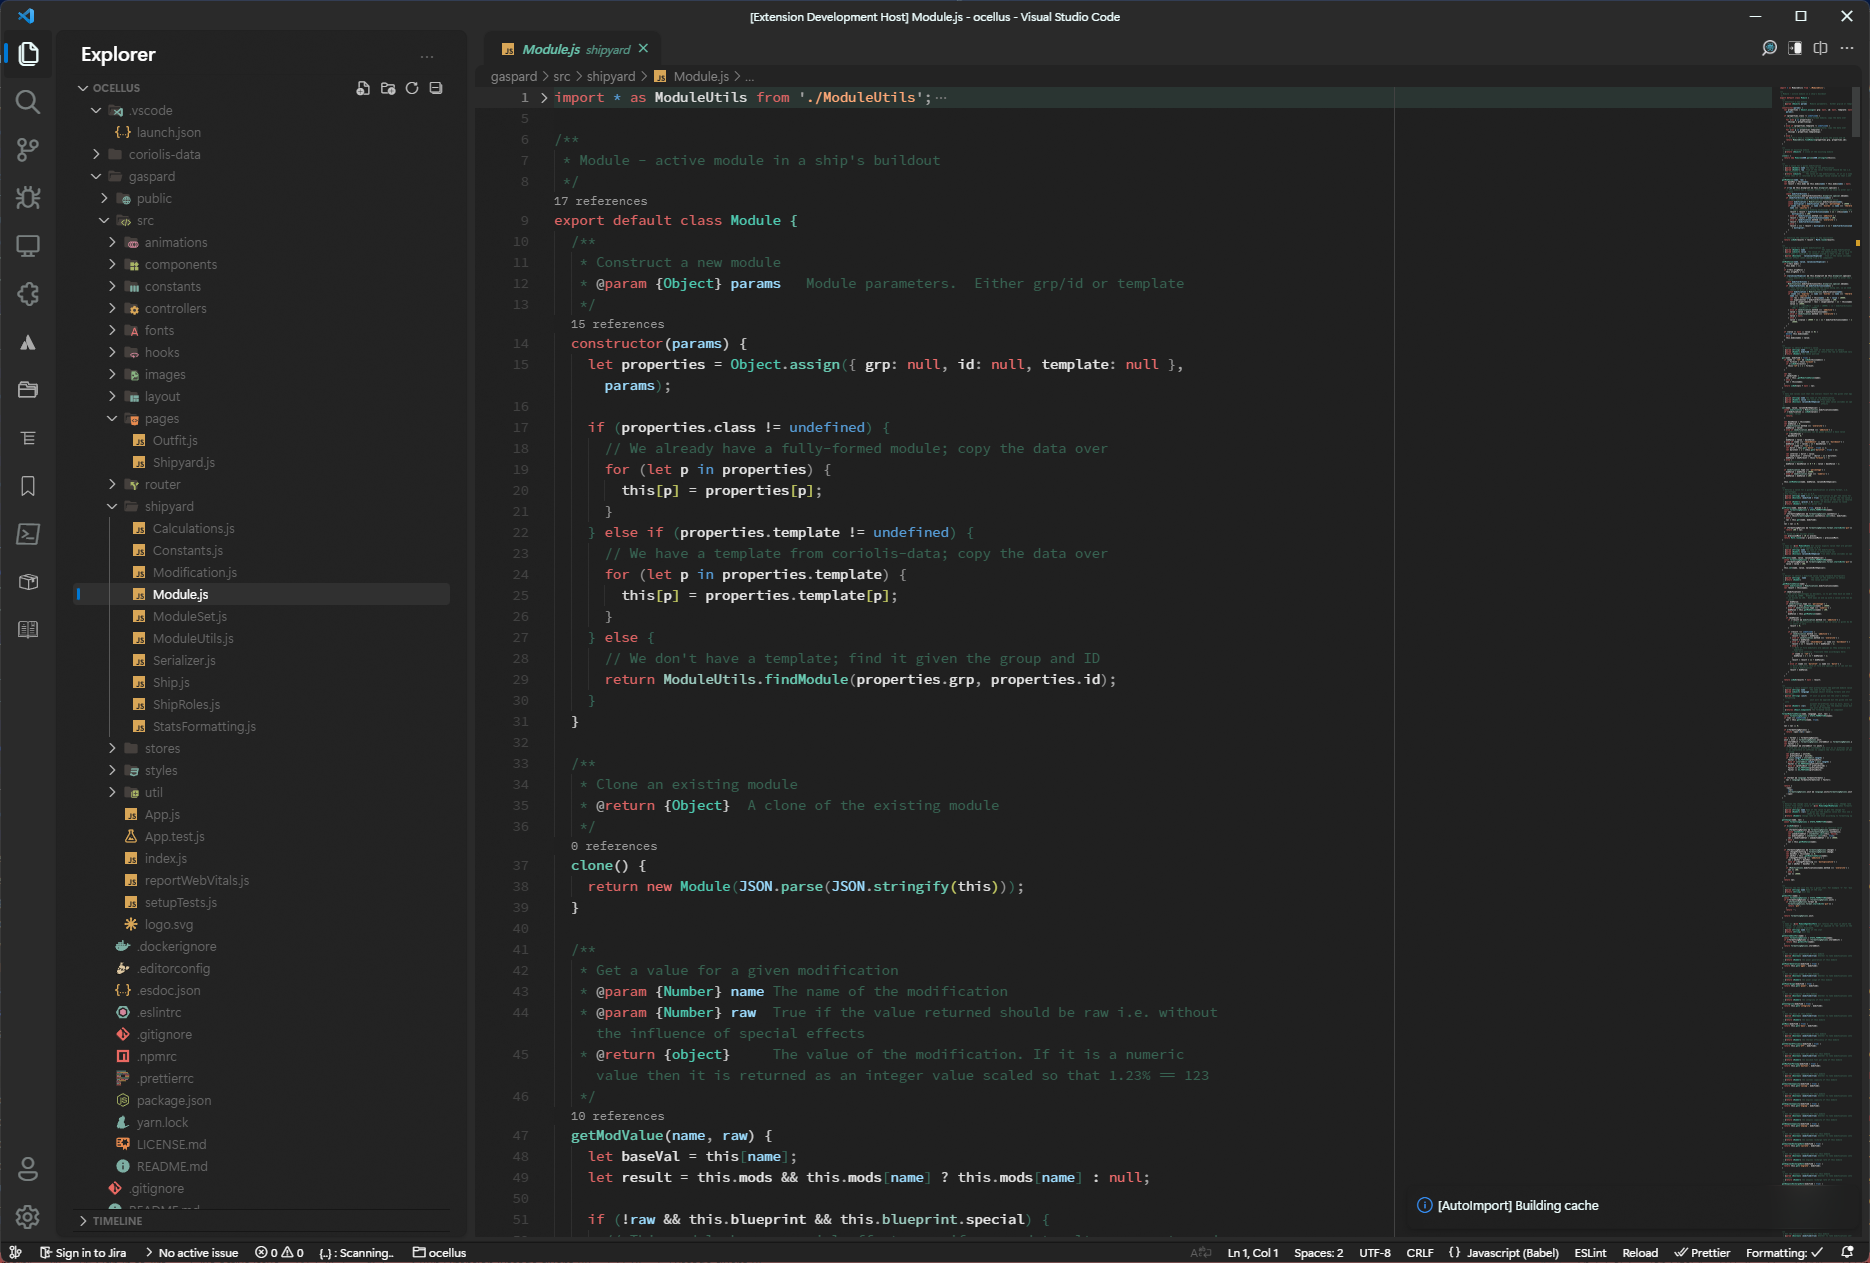Viewport: 1870px width, 1263px height.
Task: Click the remote window icon in status bar
Action: click(15, 1252)
